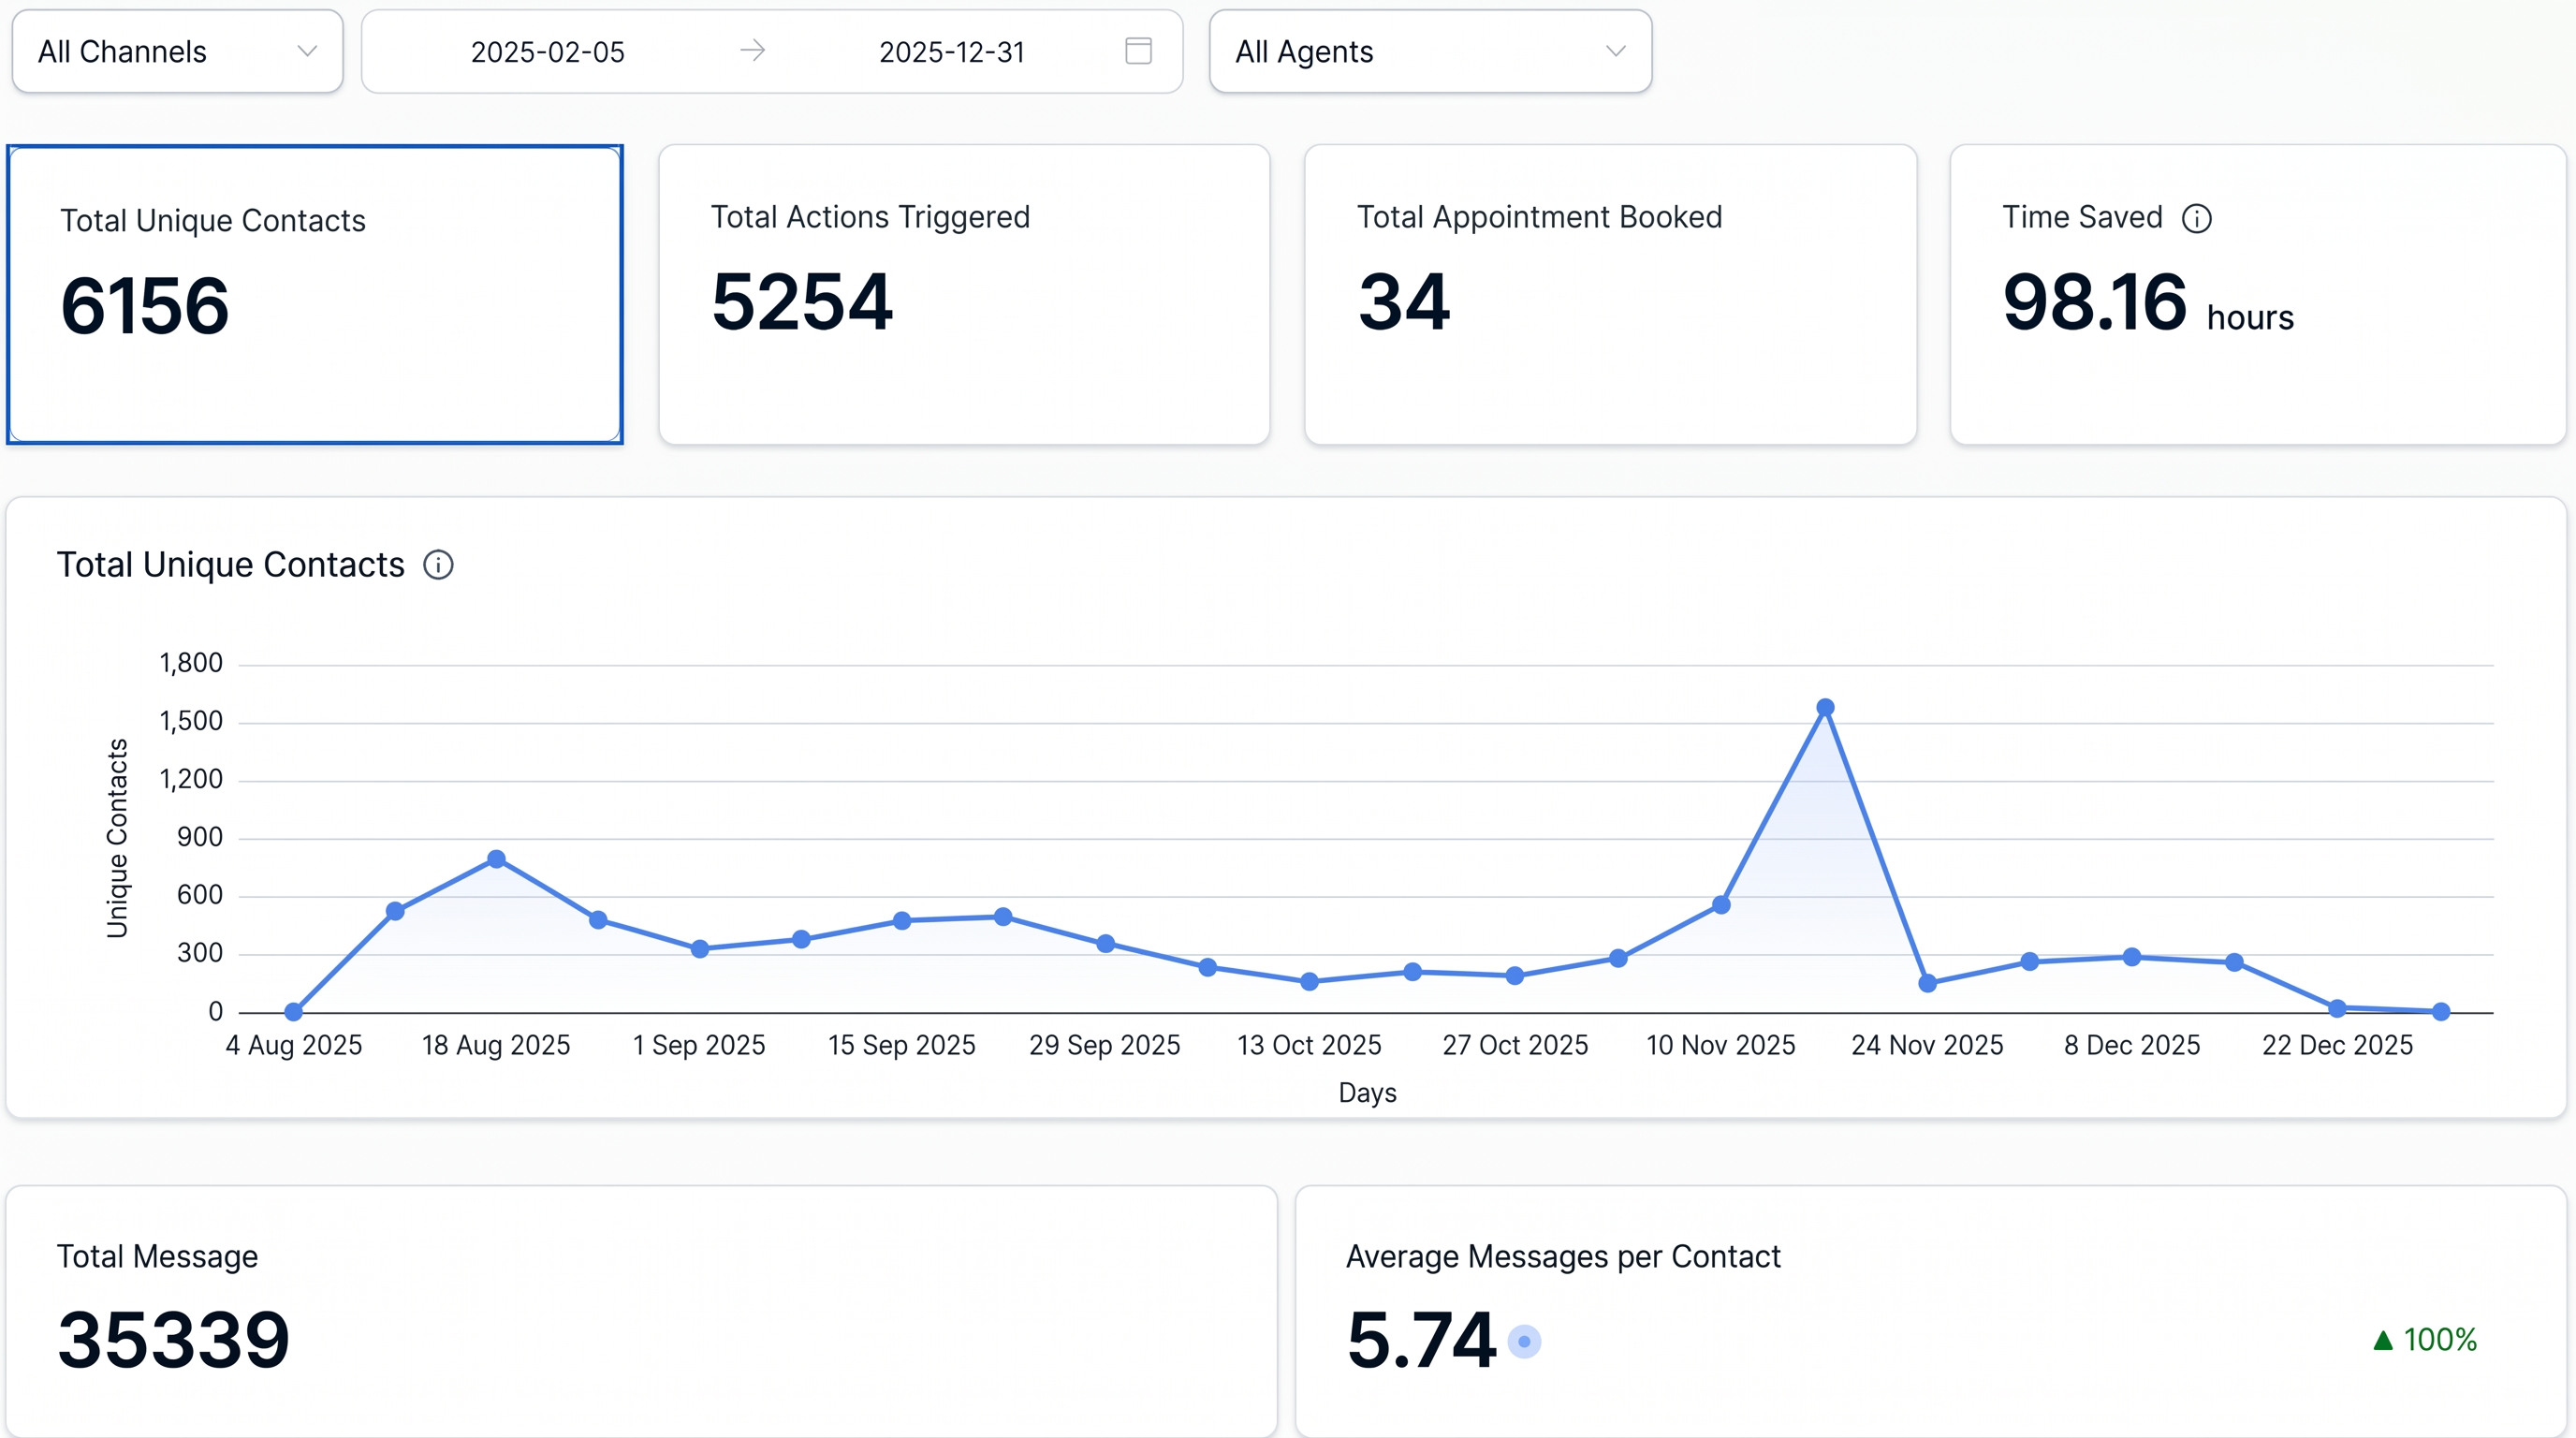This screenshot has width=2576, height=1438.
Task: Click the 8 Dec 2025 axis label
Action: tap(2132, 1045)
